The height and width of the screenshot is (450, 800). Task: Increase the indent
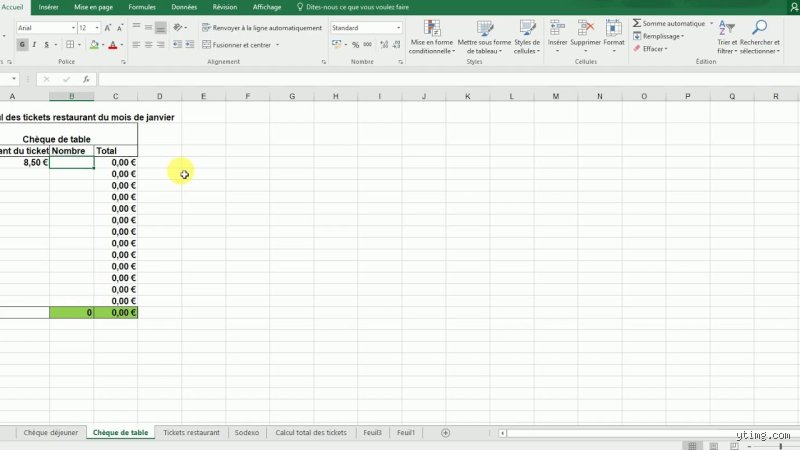(x=189, y=45)
